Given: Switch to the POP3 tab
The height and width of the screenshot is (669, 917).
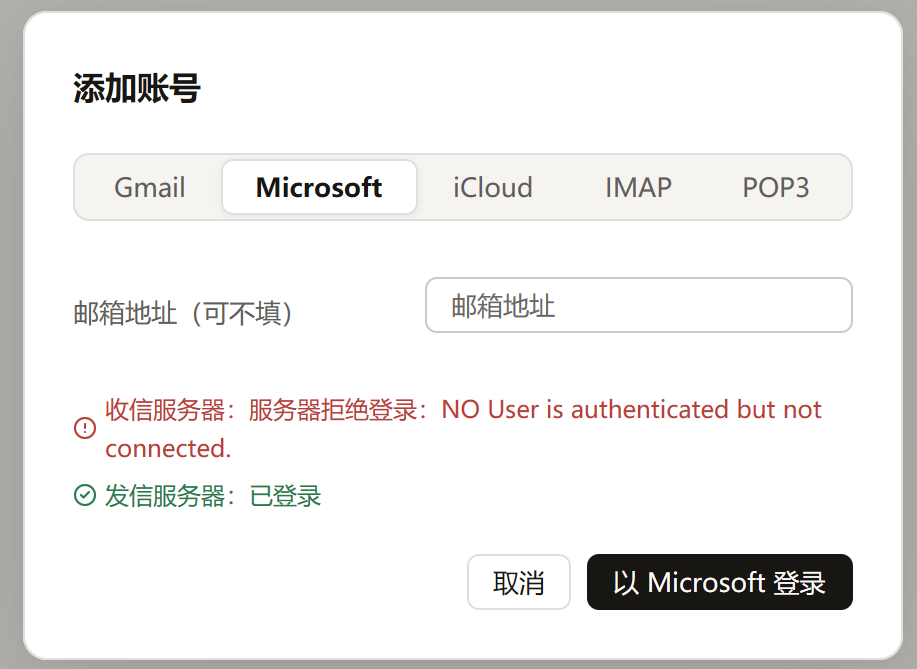Looking at the screenshot, I should [775, 188].
